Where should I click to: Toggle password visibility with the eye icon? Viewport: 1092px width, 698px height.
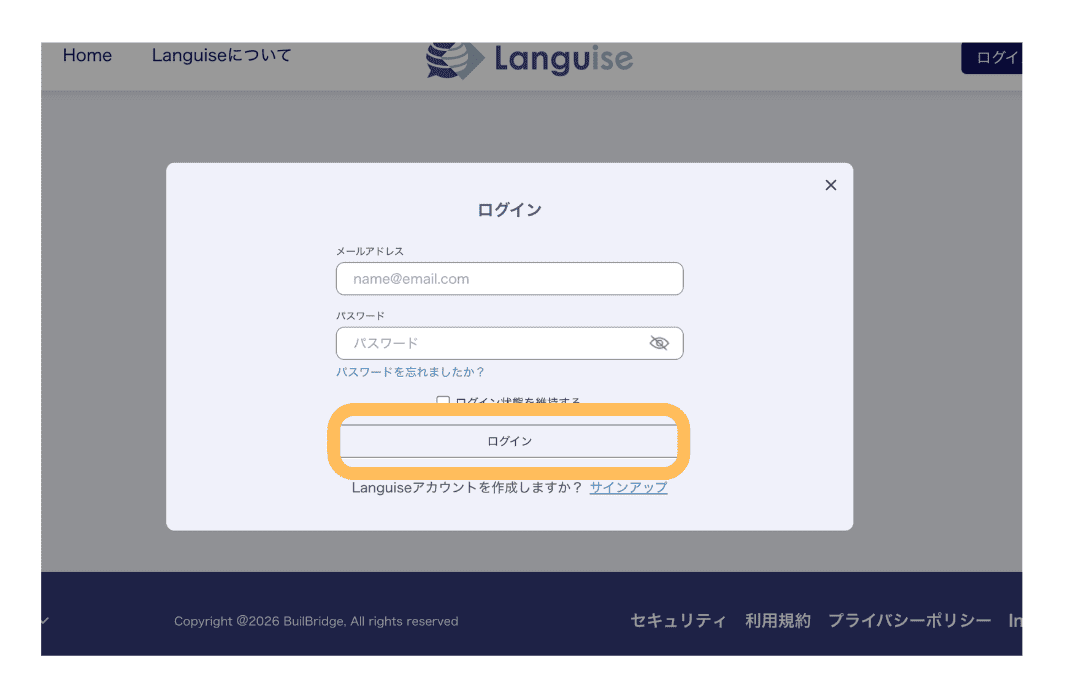pyautogui.click(x=658, y=343)
